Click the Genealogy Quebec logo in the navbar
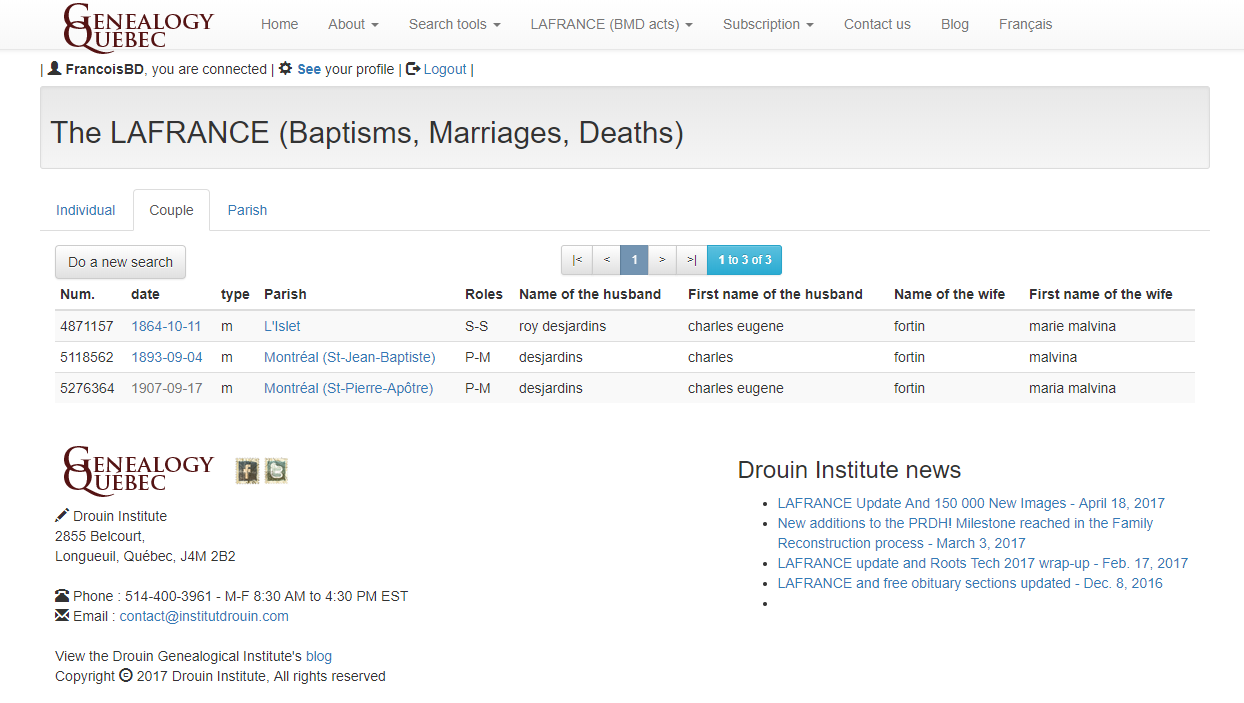 coord(138,26)
